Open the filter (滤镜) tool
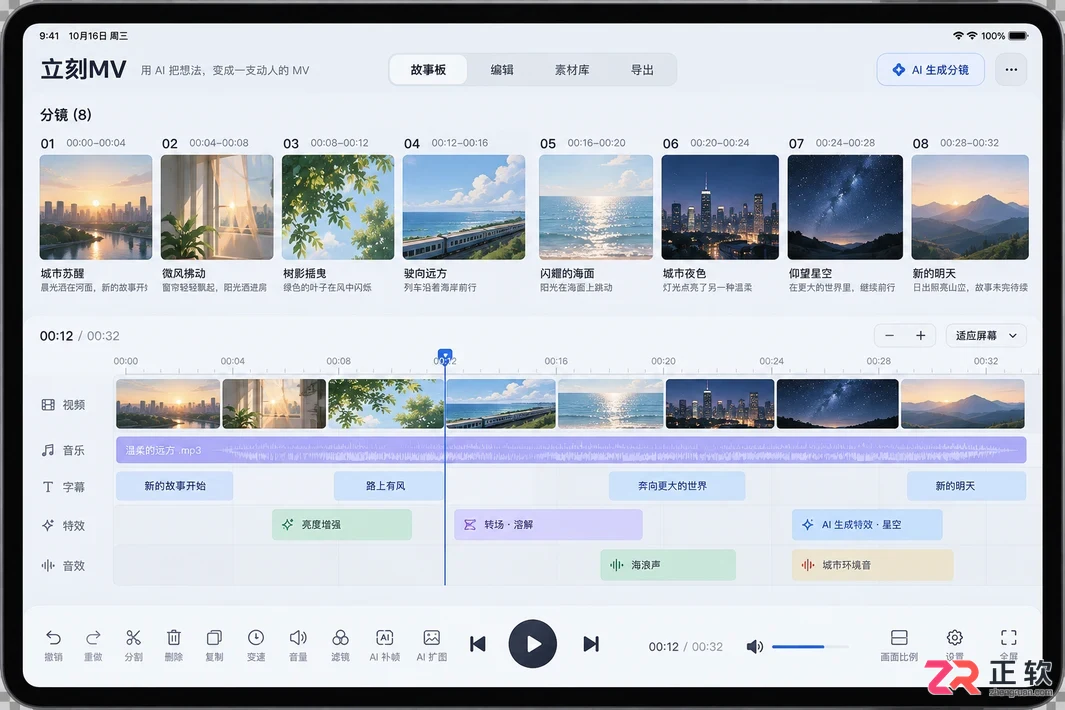Screen dimensions: 1065x710 (340, 637)
